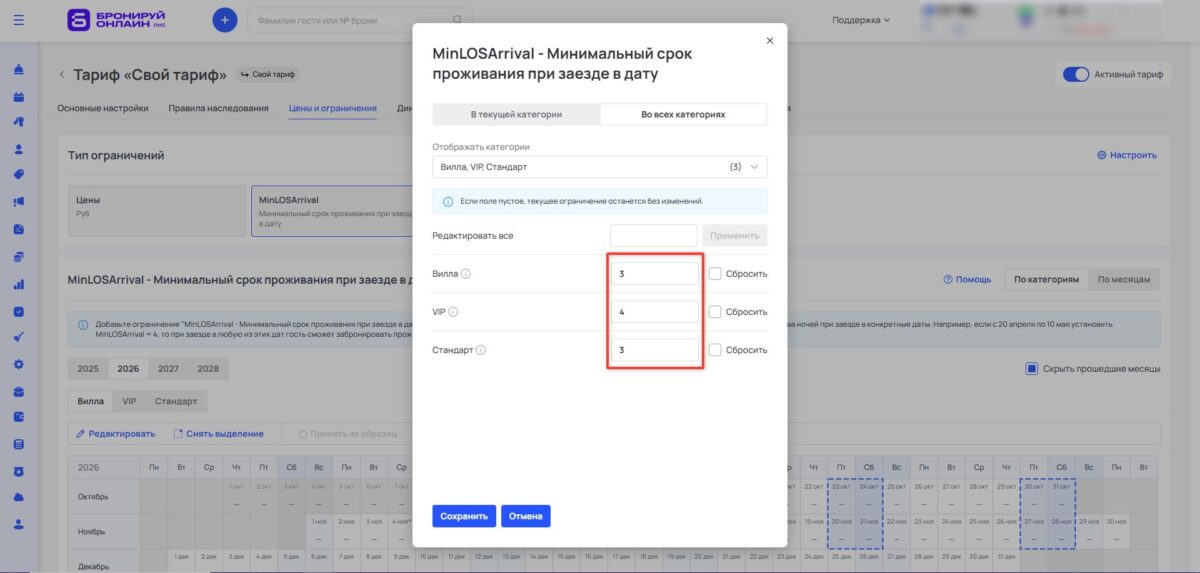Screen dimensions: 1200x573
Task: Click the Стандарт value field containing 3
Action: pyautogui.click(x=655, y=350)
